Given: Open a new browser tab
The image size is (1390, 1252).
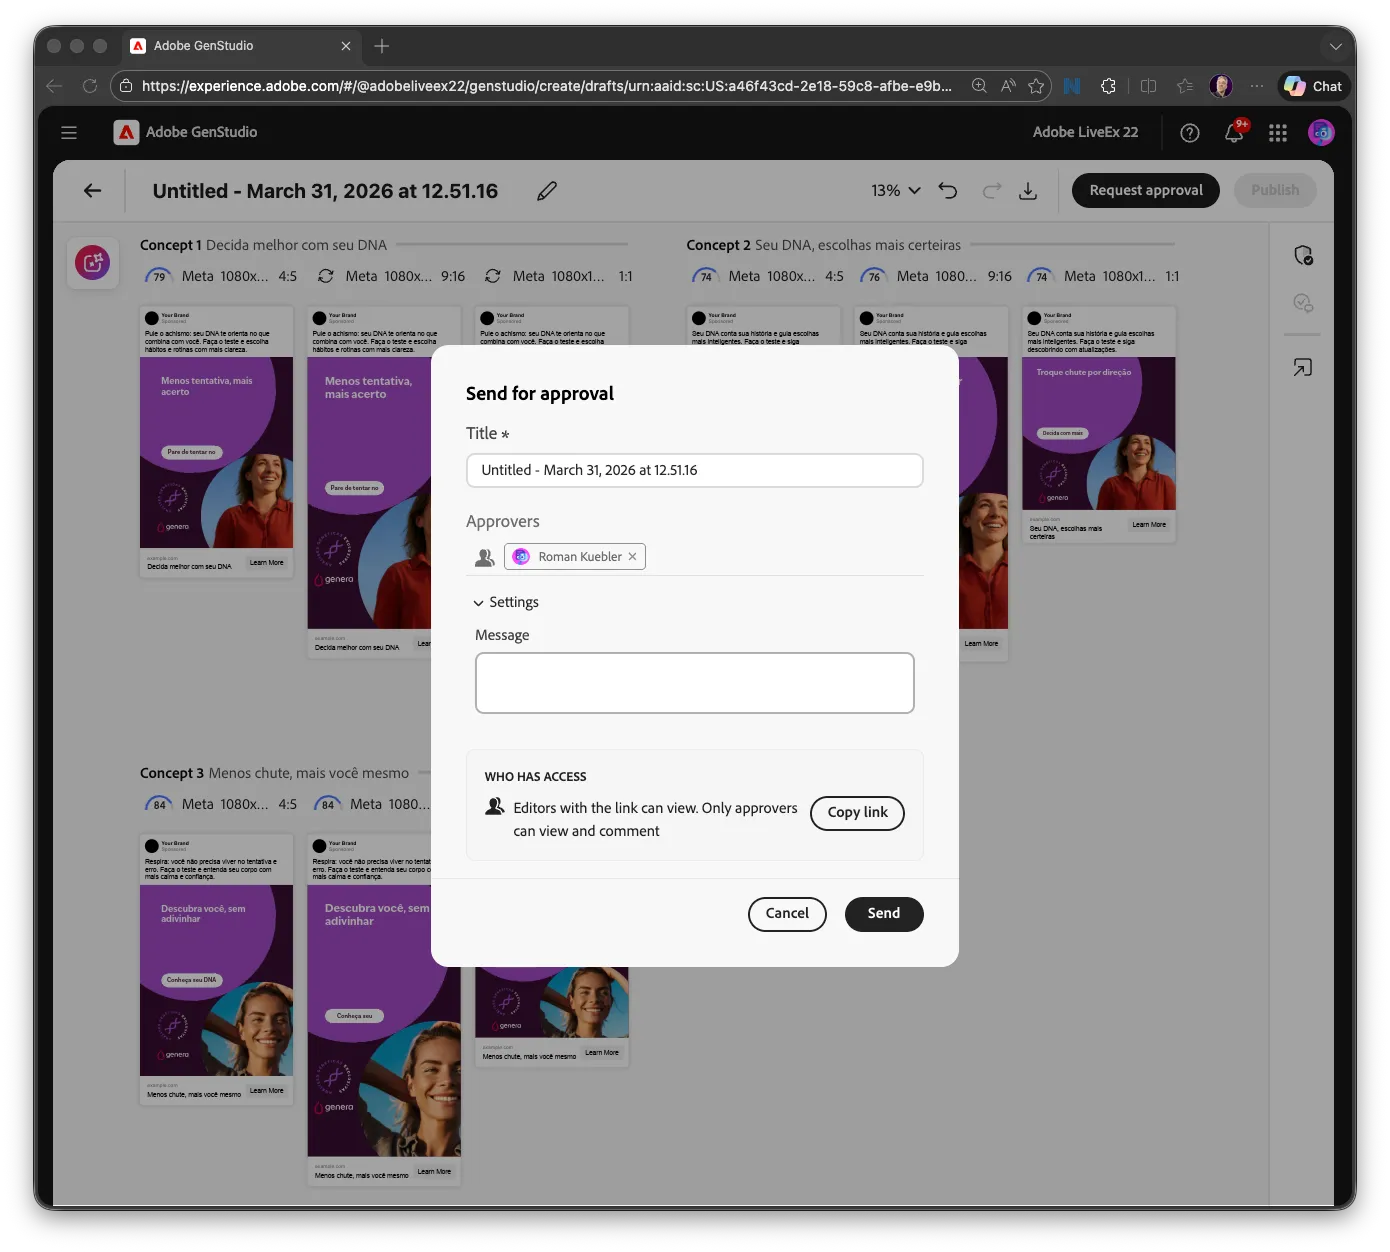Looking at the screenshot, I should 382,46.
